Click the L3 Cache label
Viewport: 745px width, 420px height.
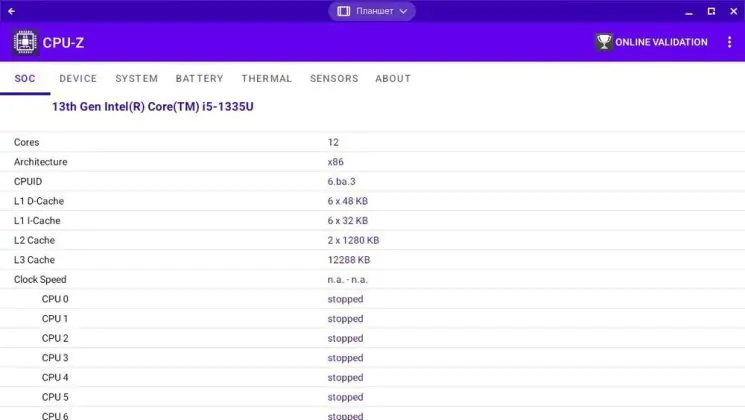point(34,260)
